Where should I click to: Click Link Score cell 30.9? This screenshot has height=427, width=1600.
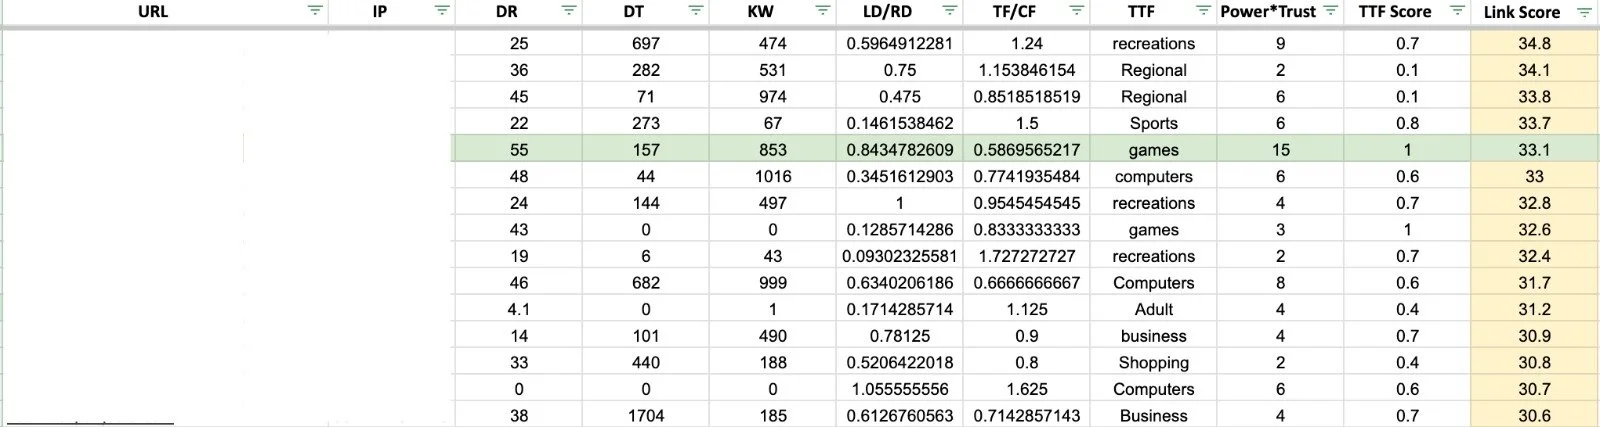1534,336
